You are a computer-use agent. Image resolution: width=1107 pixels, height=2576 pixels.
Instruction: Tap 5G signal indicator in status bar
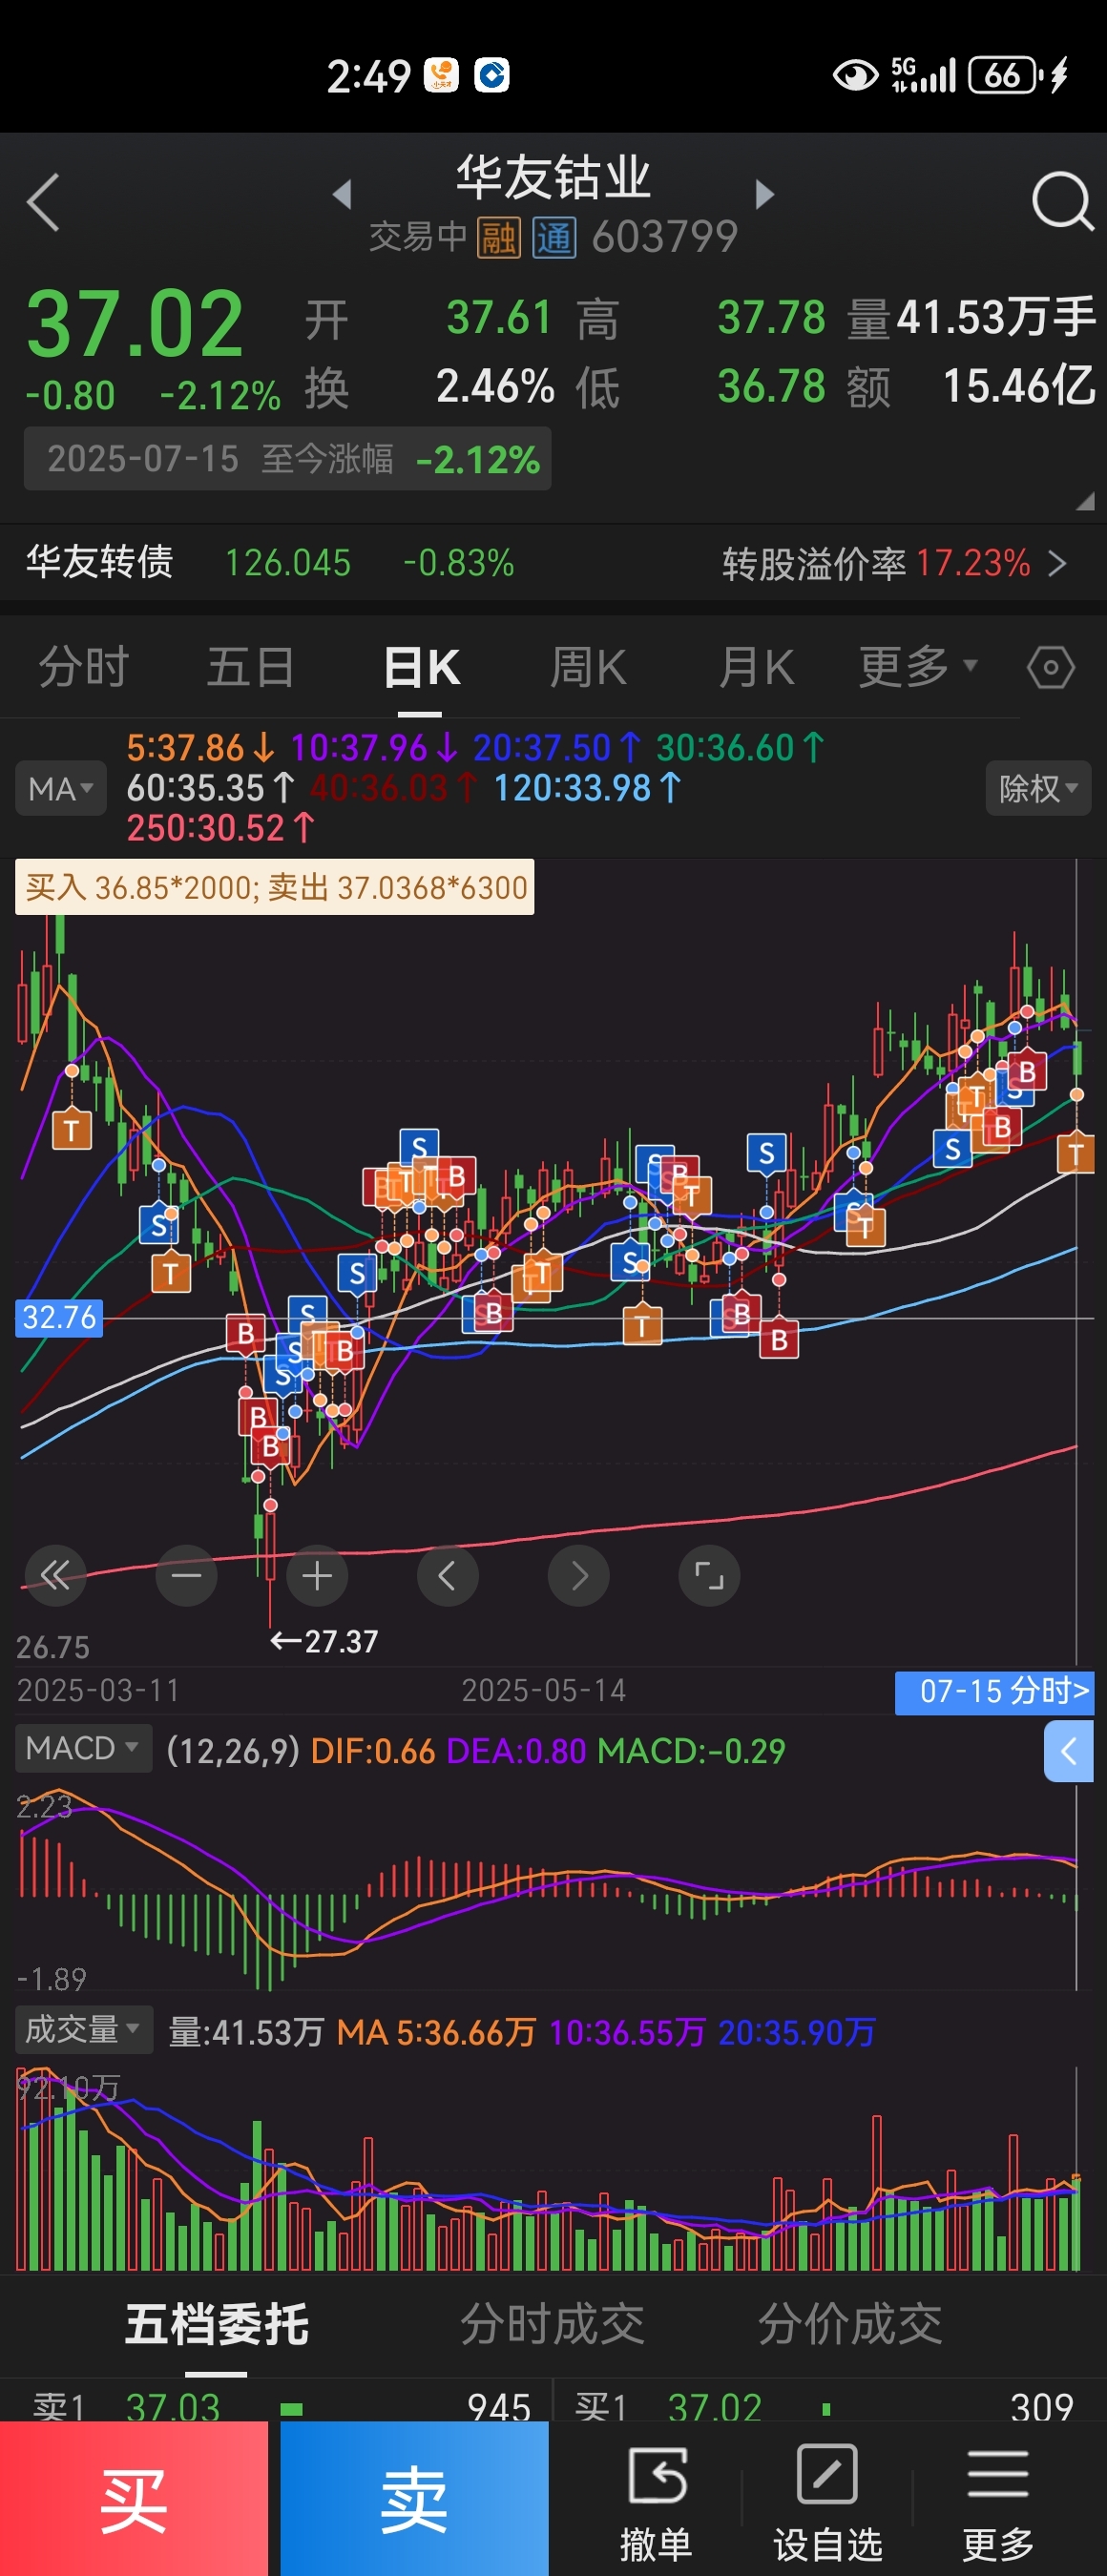(923, 75)
